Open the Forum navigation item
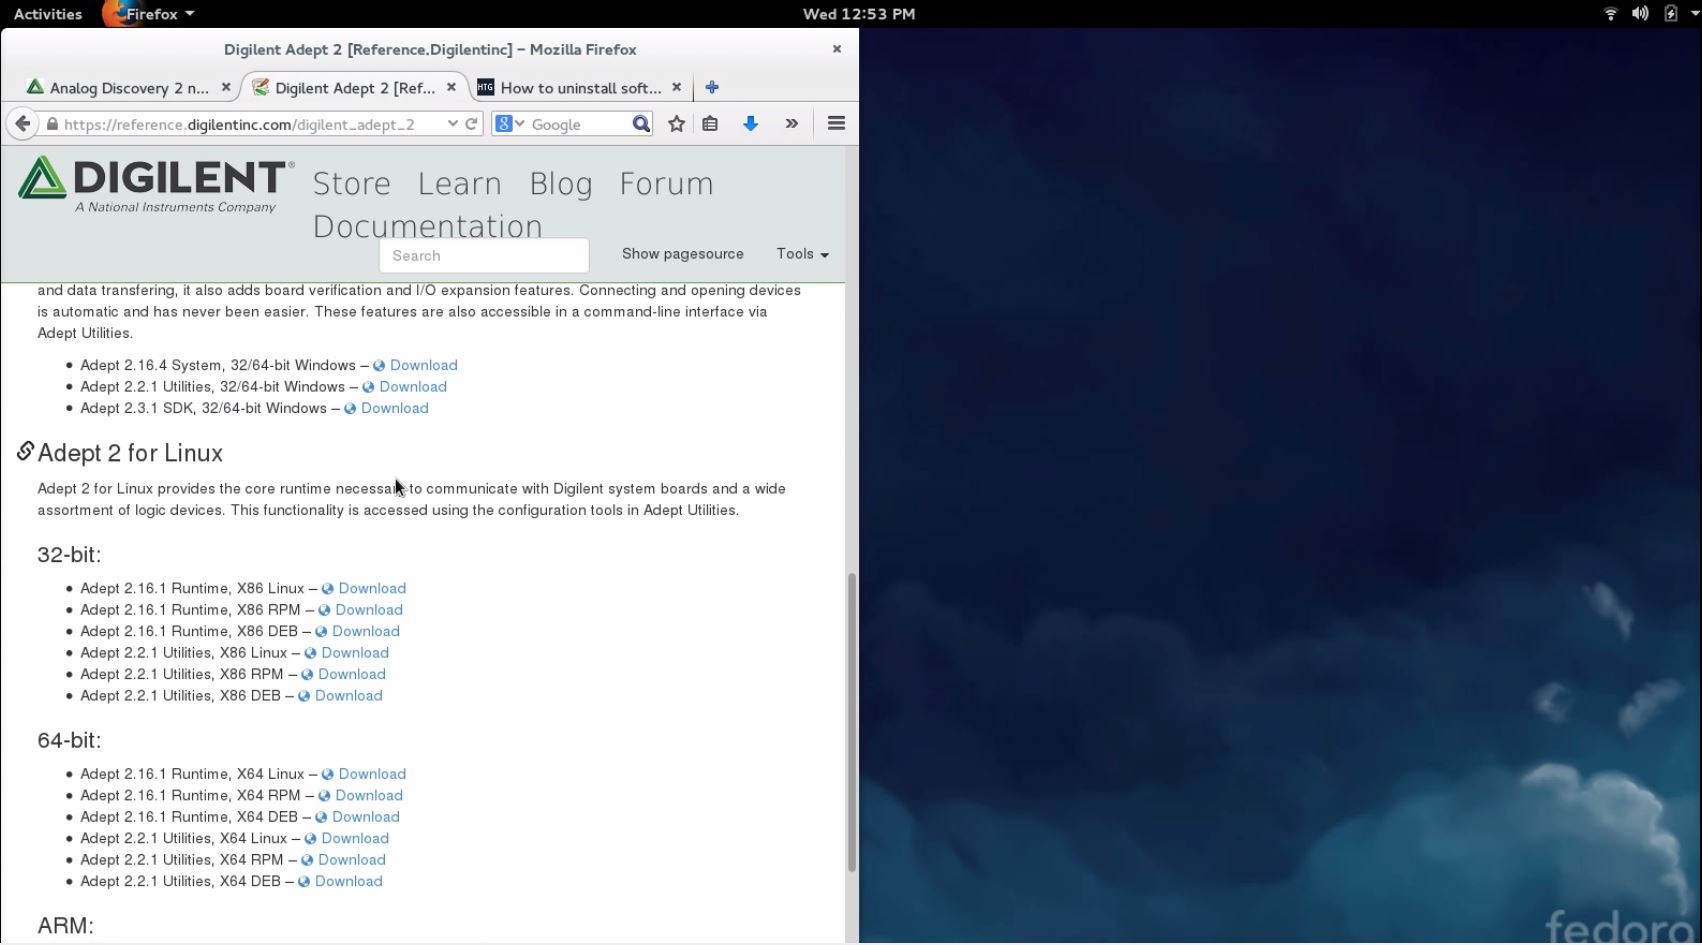The height and width of the screenshot is (945, 1702). pos(666,184)
